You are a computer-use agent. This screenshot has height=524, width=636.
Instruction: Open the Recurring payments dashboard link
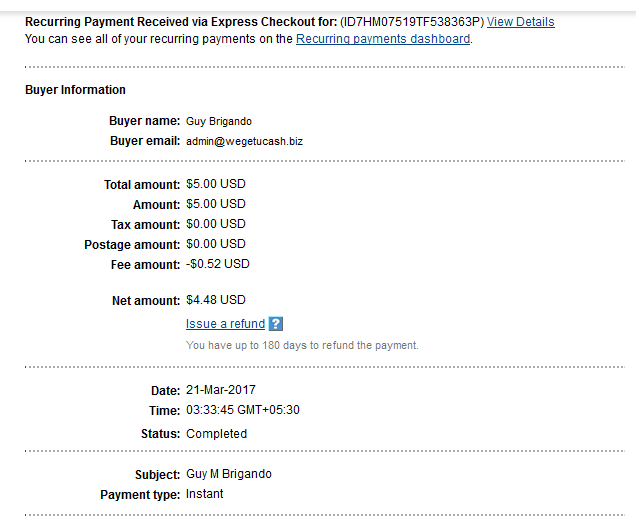tap(383, 39)
